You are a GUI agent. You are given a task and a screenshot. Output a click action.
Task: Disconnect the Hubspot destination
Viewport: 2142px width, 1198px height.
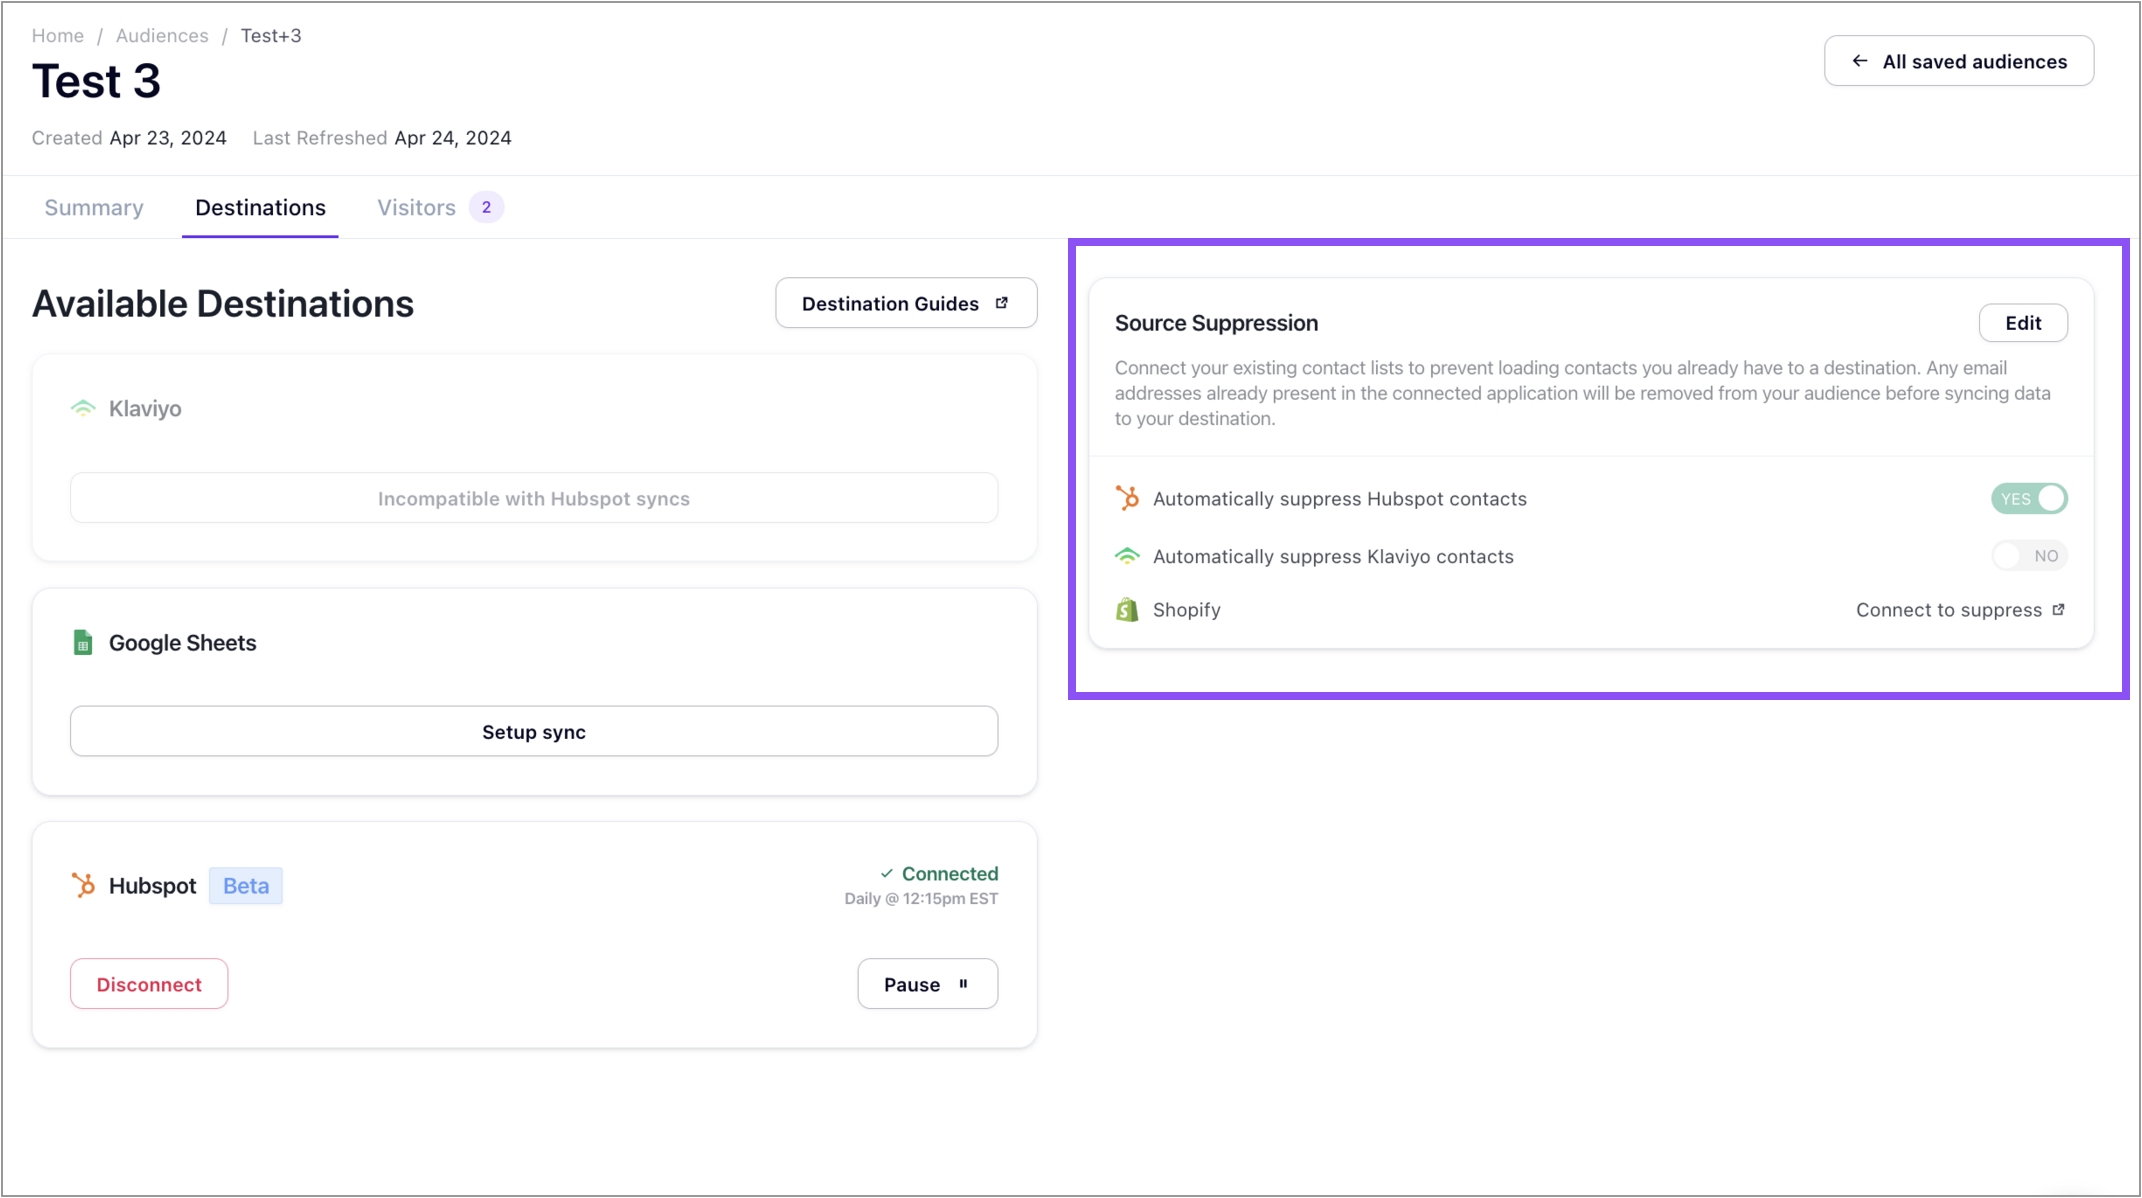[149, 984]
